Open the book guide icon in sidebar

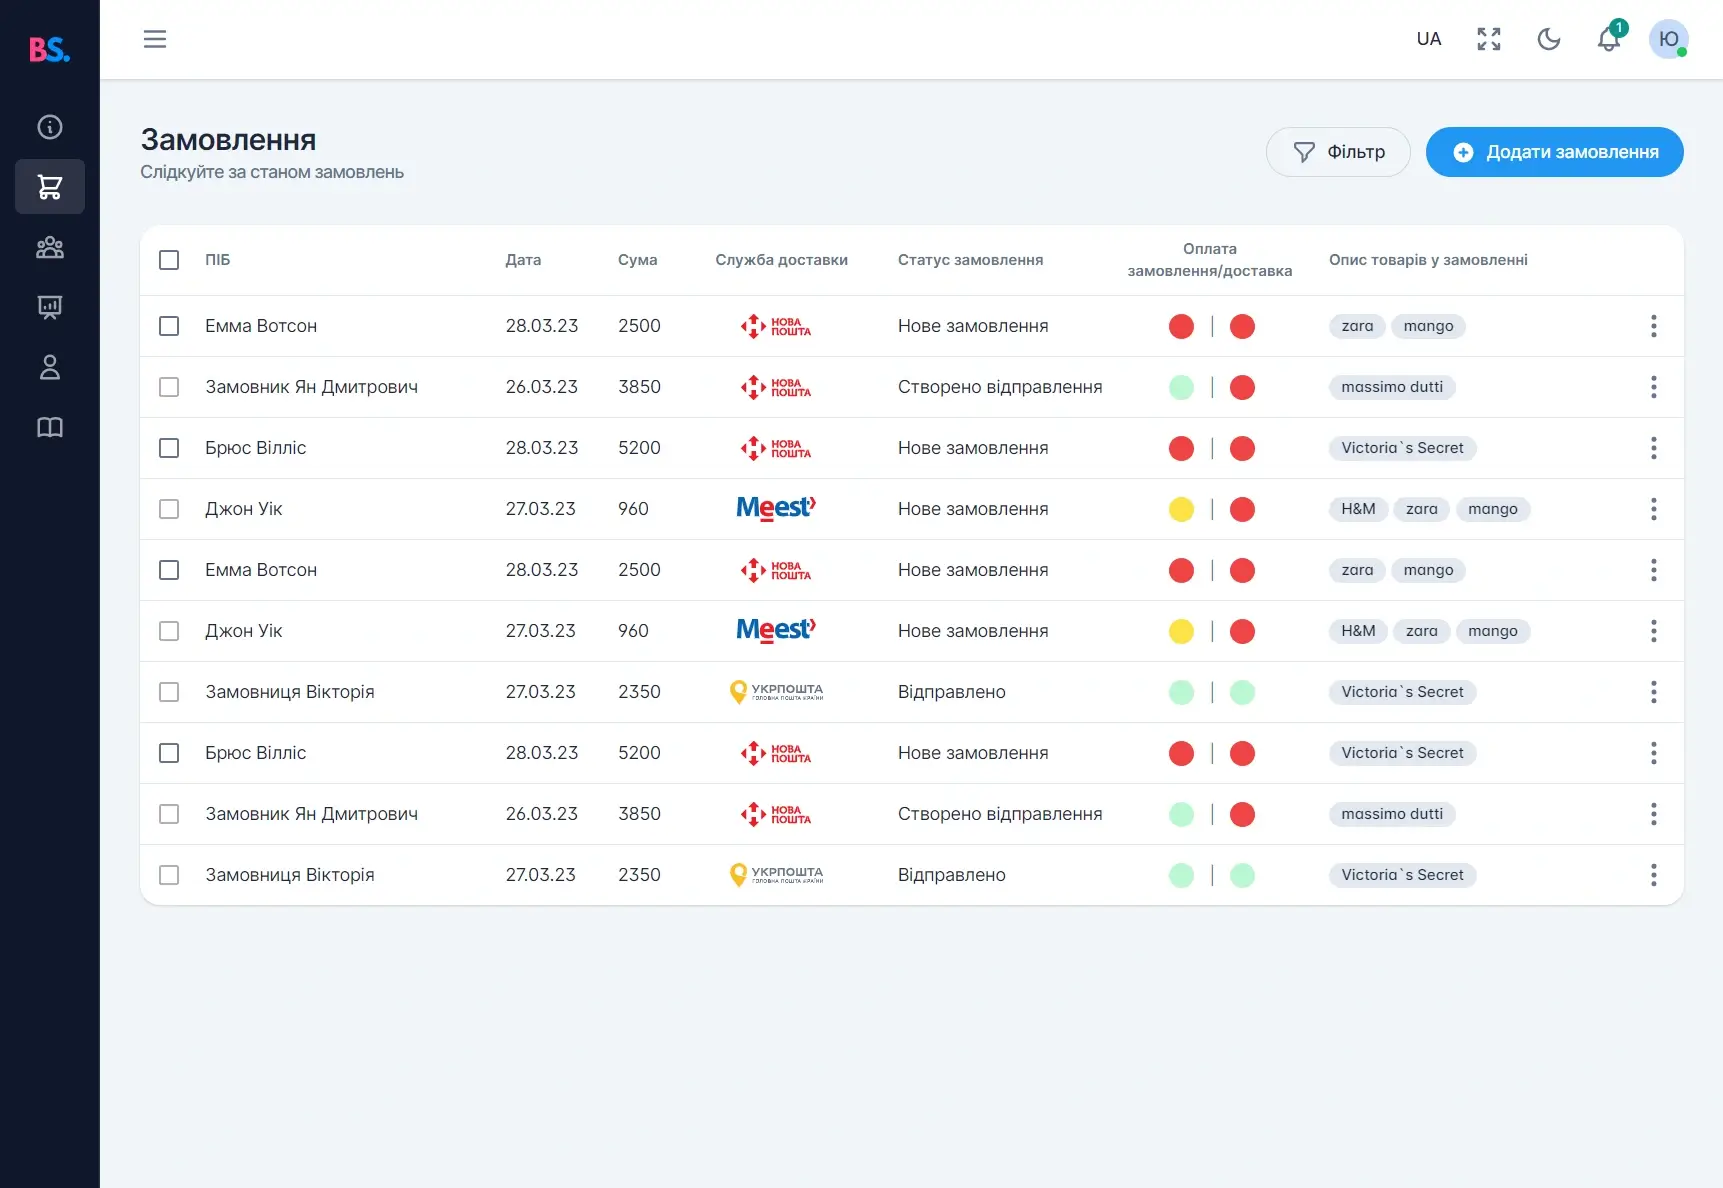click(50, 428)
